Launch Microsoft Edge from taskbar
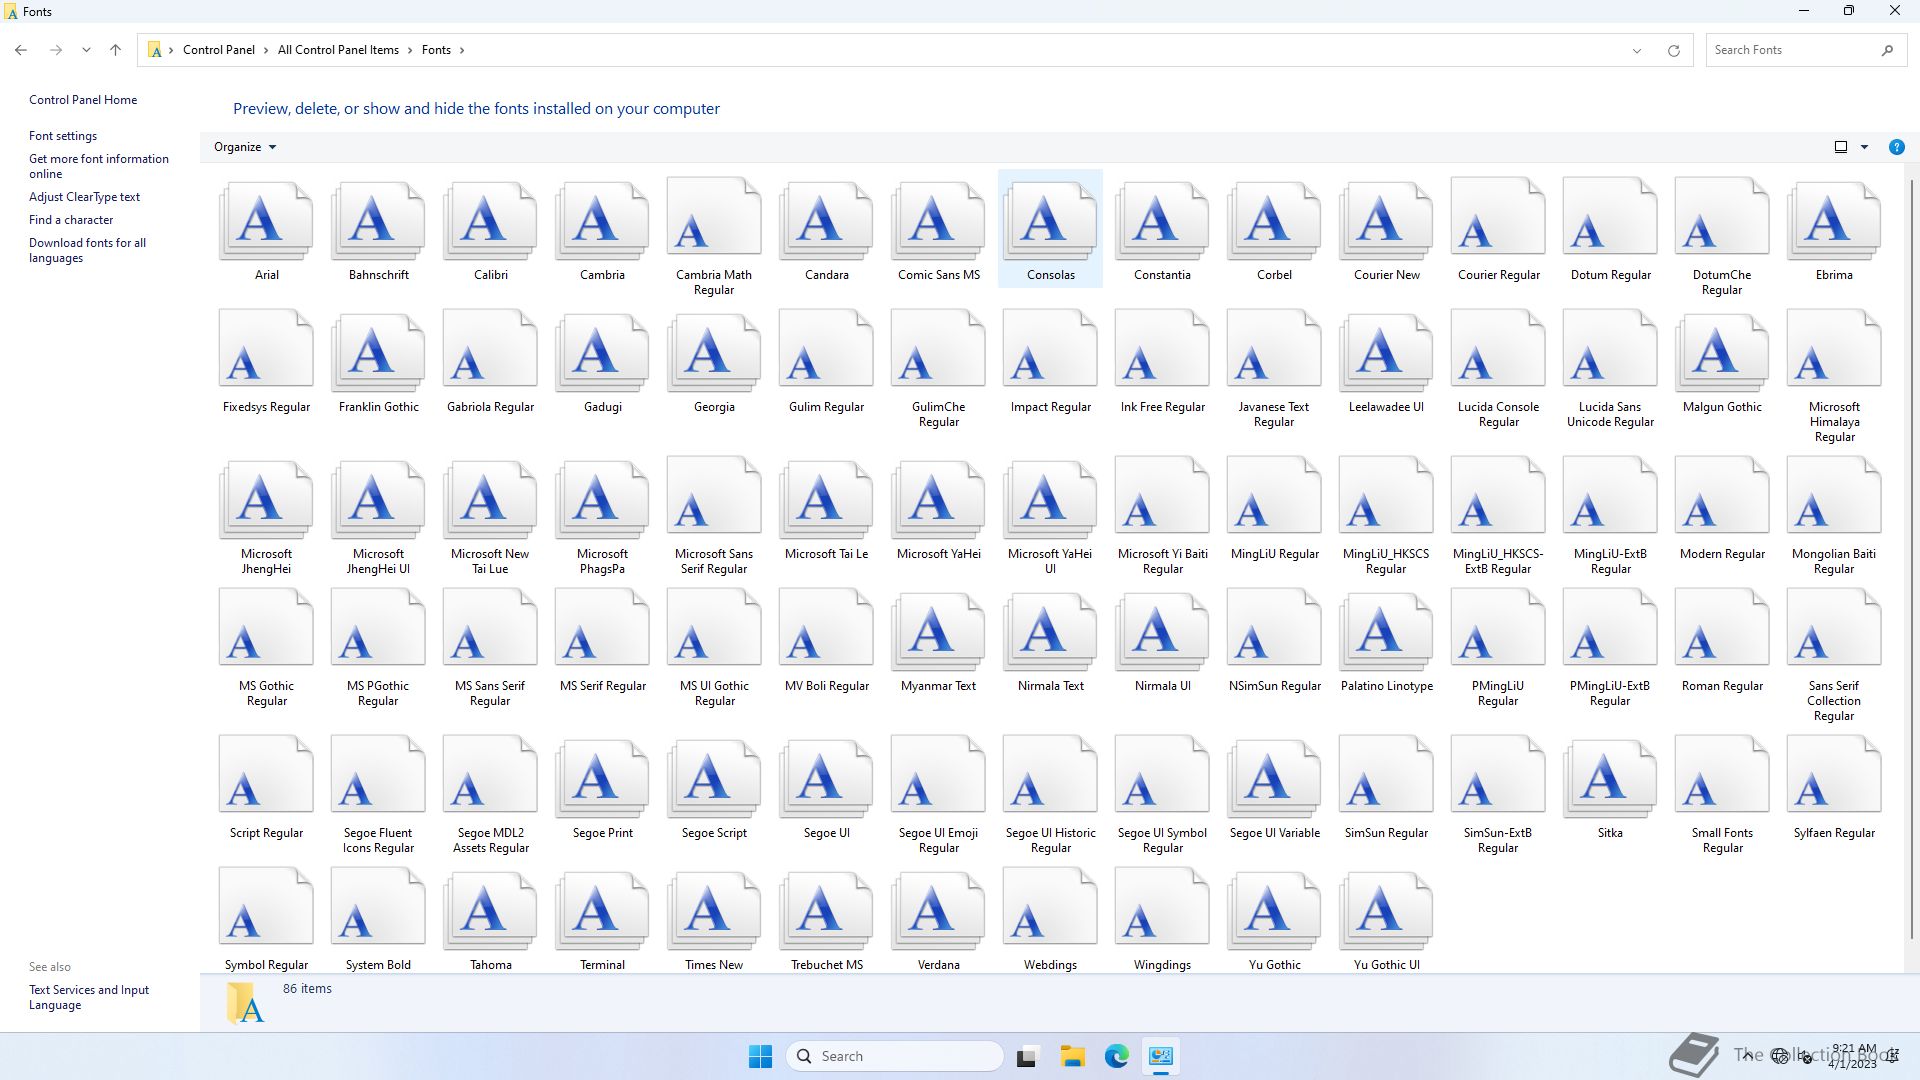Screen dimensions: 1920x1080 [1116, 1056]
